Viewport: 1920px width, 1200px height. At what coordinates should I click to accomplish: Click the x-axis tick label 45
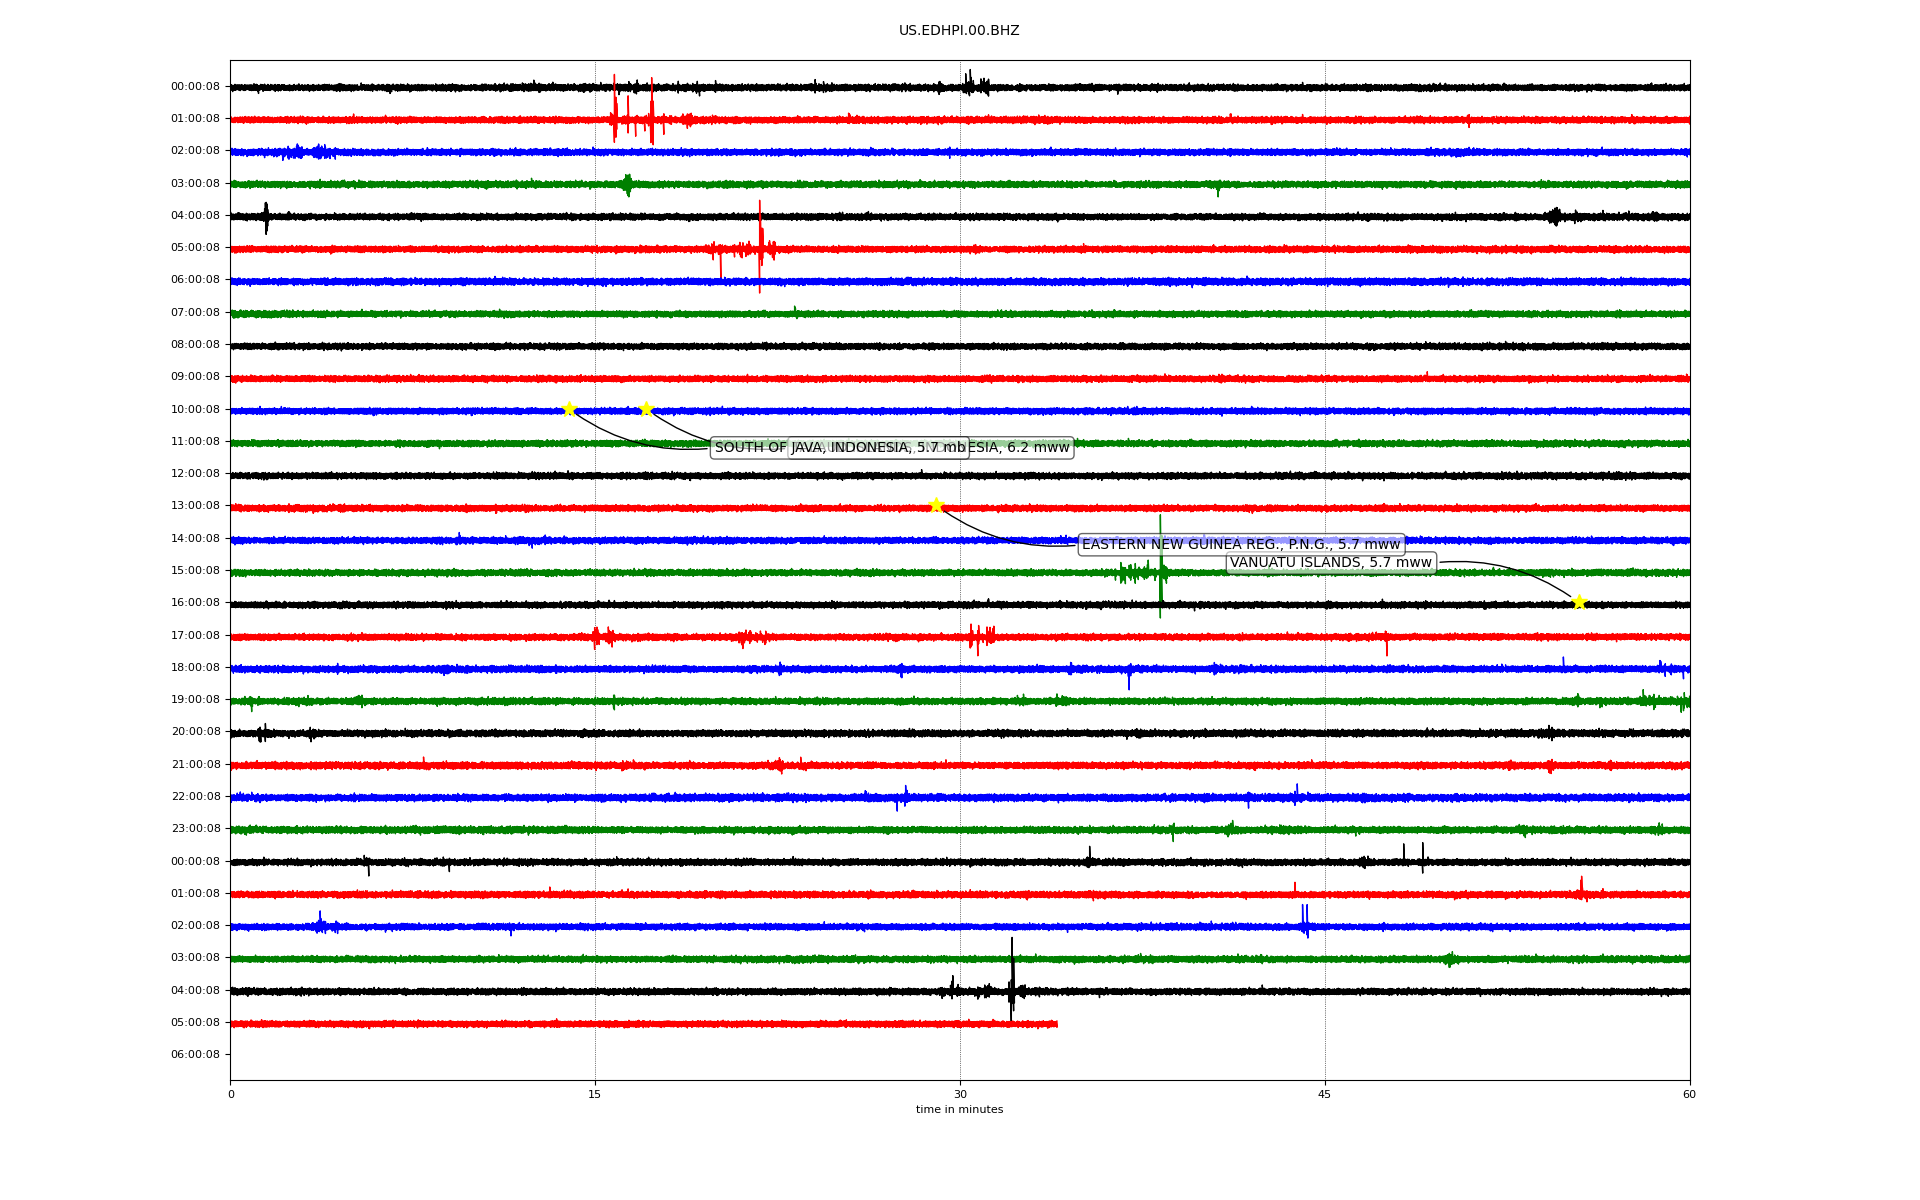1325,1094
